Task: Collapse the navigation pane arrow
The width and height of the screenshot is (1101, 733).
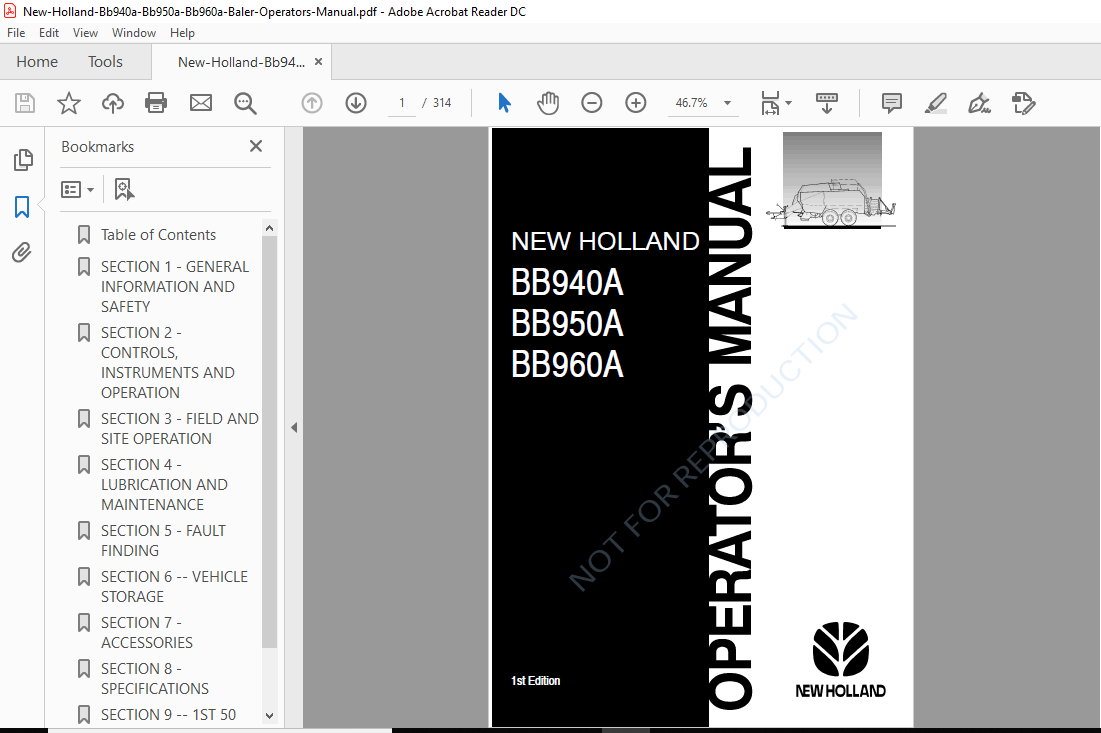Action: [294, 428]
